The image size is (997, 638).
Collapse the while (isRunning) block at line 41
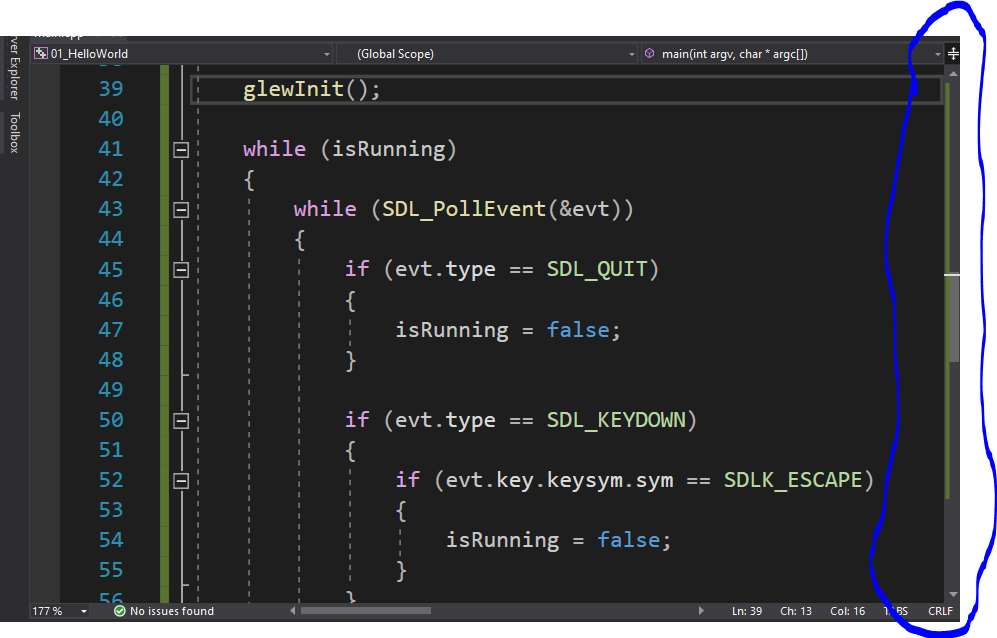coord(181,149)
